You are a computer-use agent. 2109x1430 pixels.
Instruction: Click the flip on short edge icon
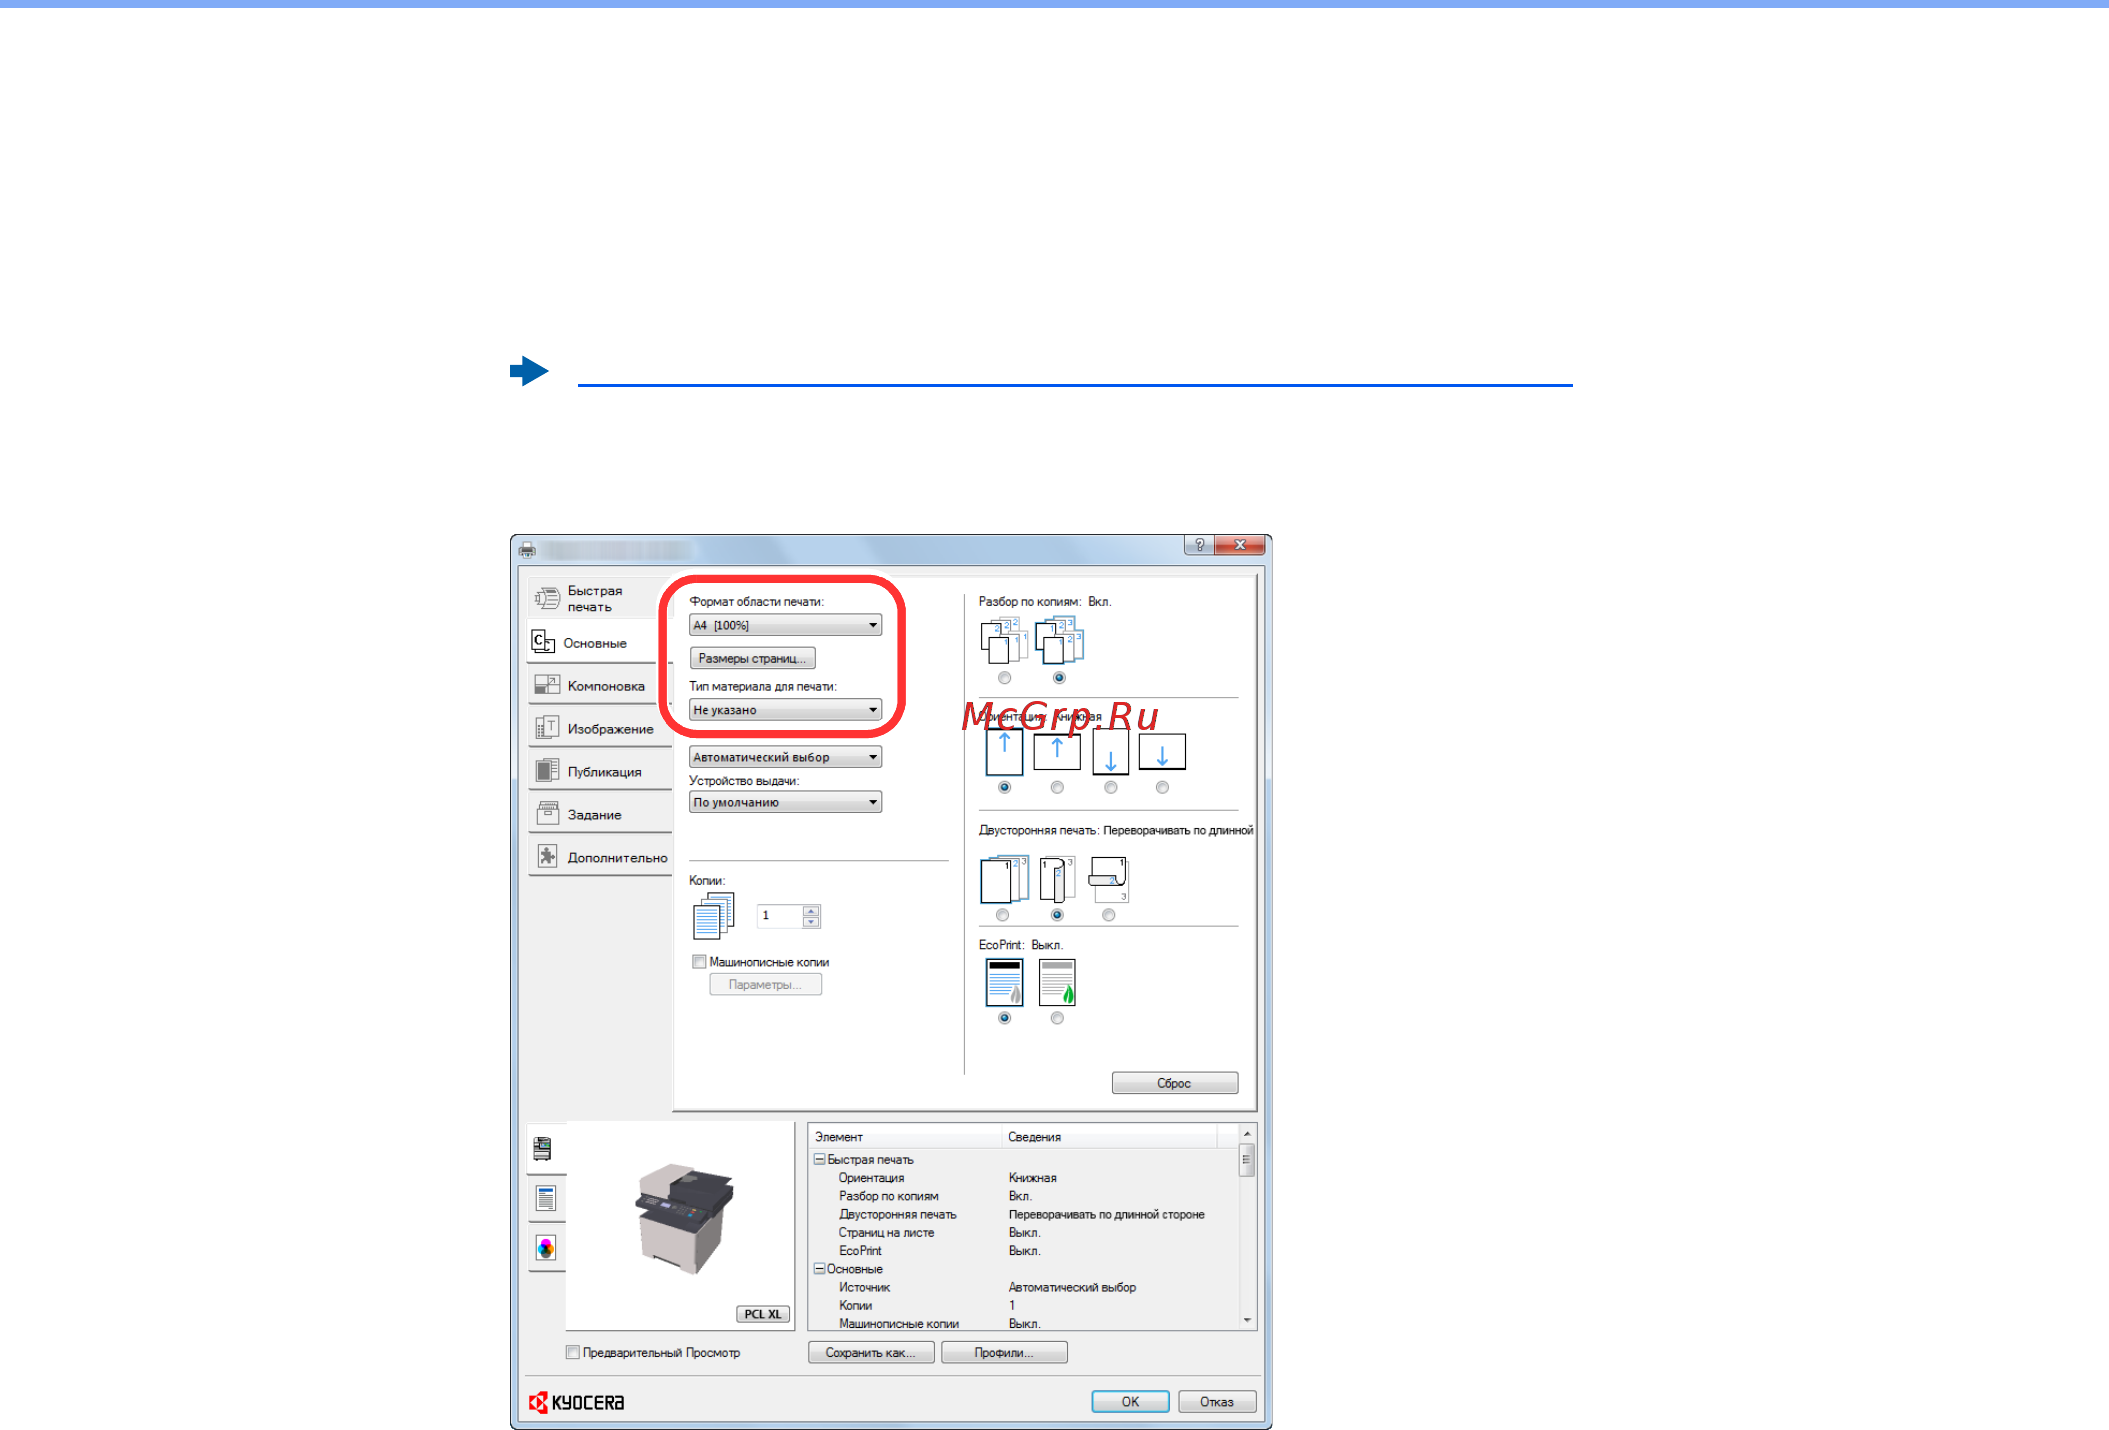pyautogui.click(x=1108, y=880)
